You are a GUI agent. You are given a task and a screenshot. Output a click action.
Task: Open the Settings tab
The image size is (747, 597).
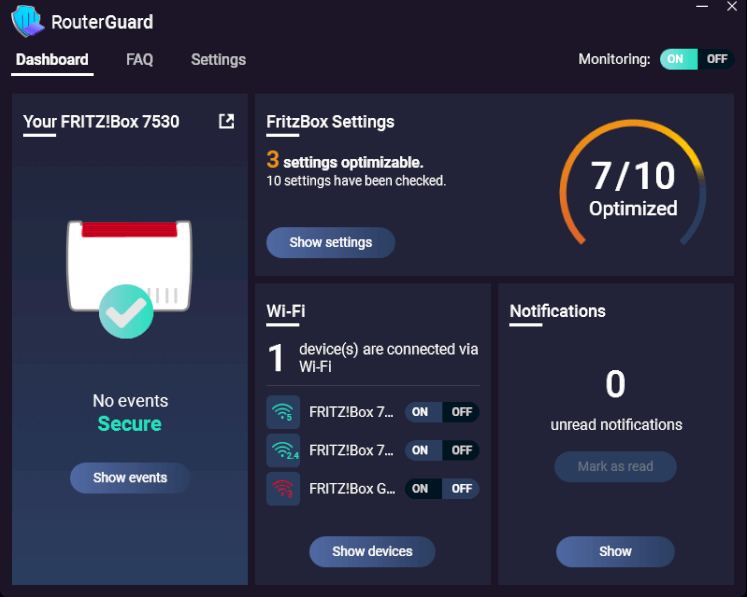218,60
